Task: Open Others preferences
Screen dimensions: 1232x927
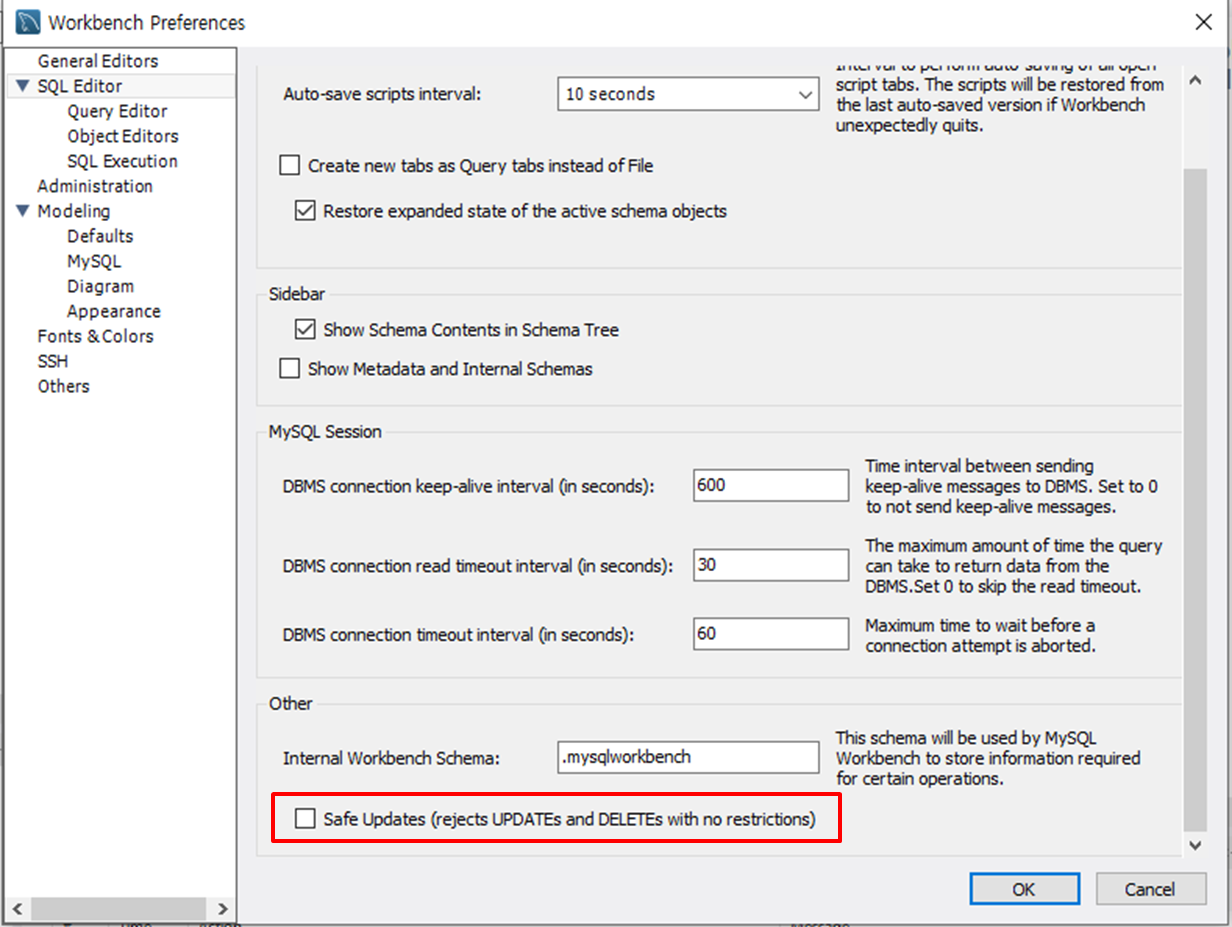Action: click(64, 386)
